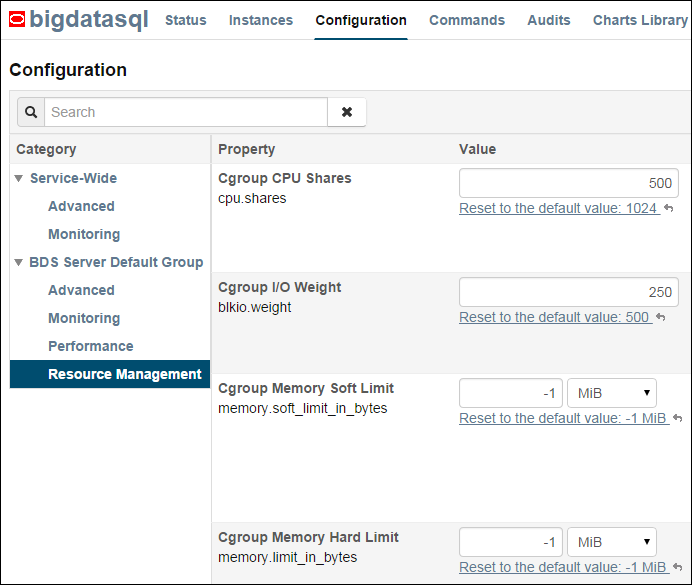Viewport: 692px width, 585px height.
Task: Click the Cgroup CPU Shares value field
Action: pyautogui.click(x=569, y=183)
